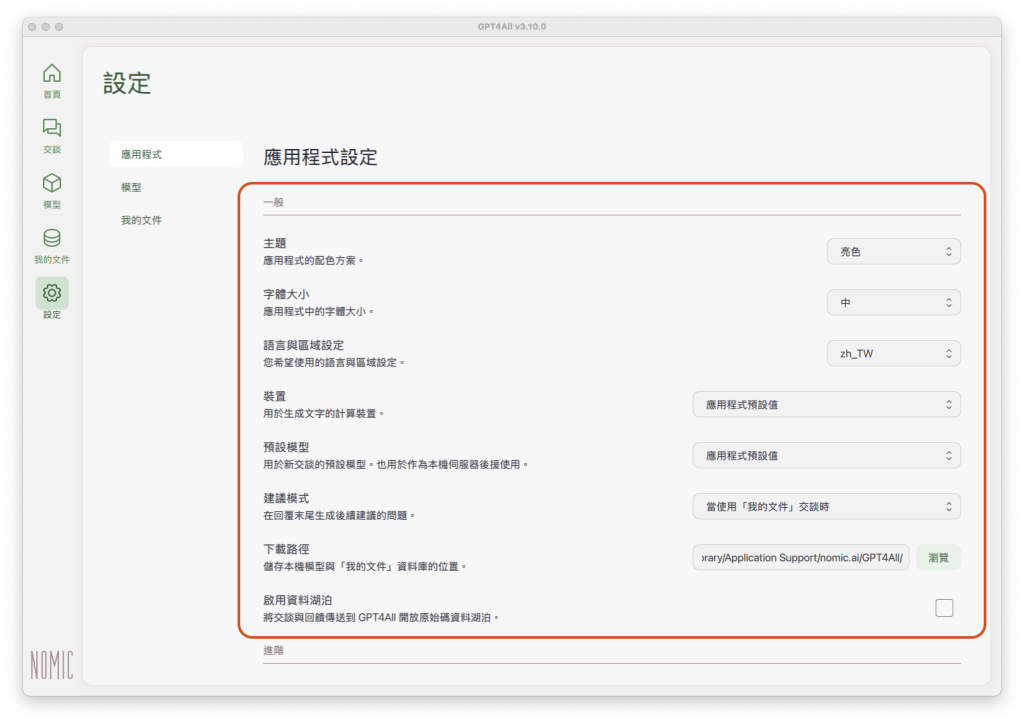Viewport: 1024px width, 724px height.
Task: Expand the 裝置 device dropdown
Action: [x=826, y=405]
